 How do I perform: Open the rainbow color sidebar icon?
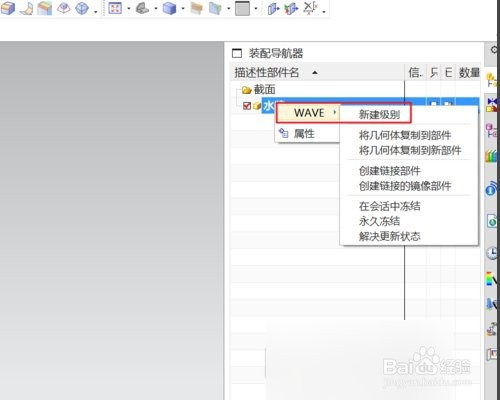pyautogui.click(x=492, y=279)
